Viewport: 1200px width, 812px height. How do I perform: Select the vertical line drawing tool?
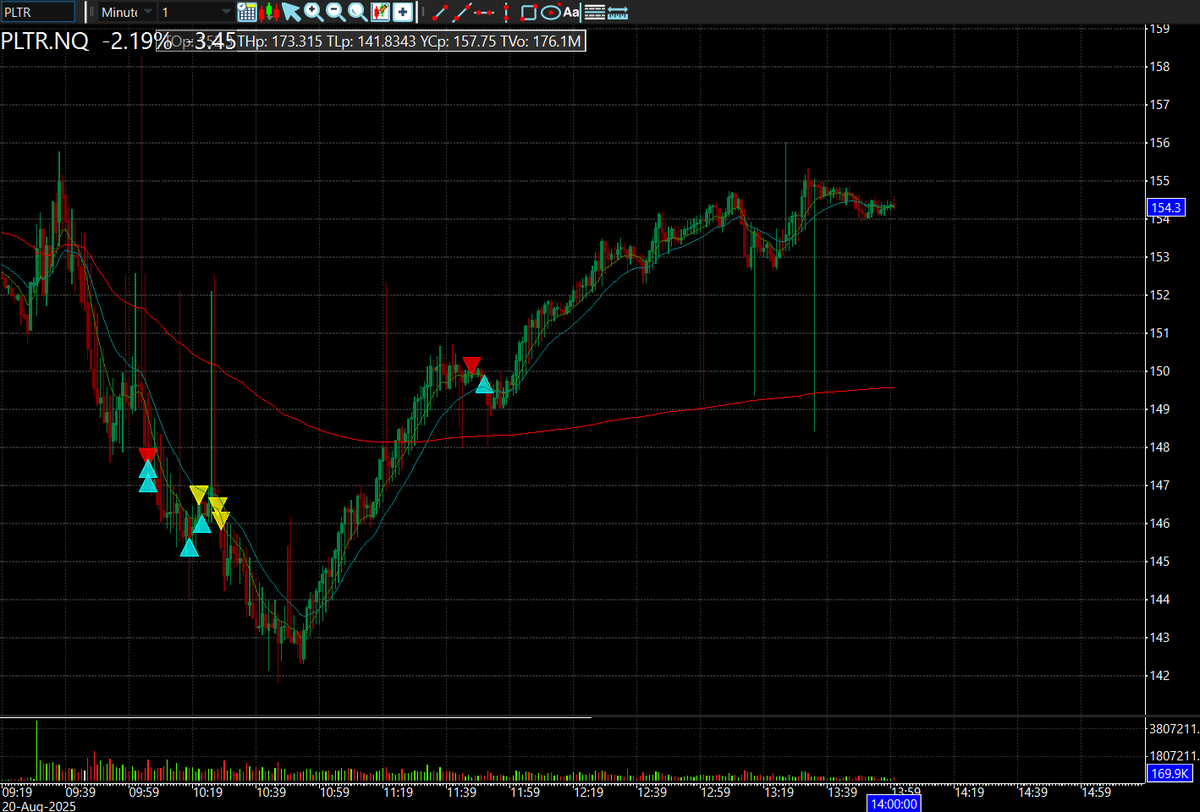(505, 12)
